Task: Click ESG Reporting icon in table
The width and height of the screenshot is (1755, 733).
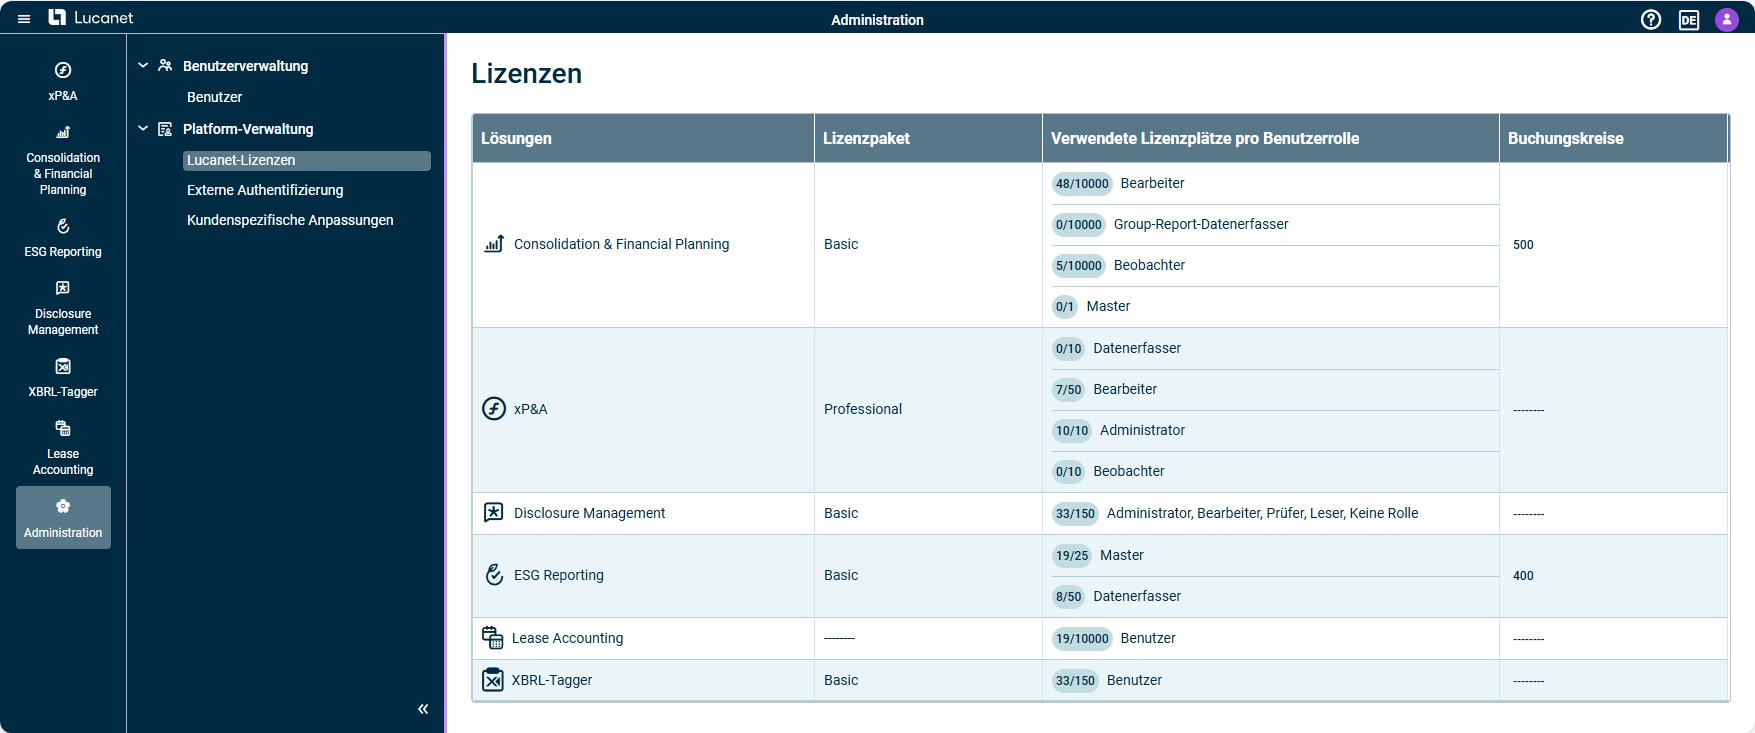Action: click(494, 575)
